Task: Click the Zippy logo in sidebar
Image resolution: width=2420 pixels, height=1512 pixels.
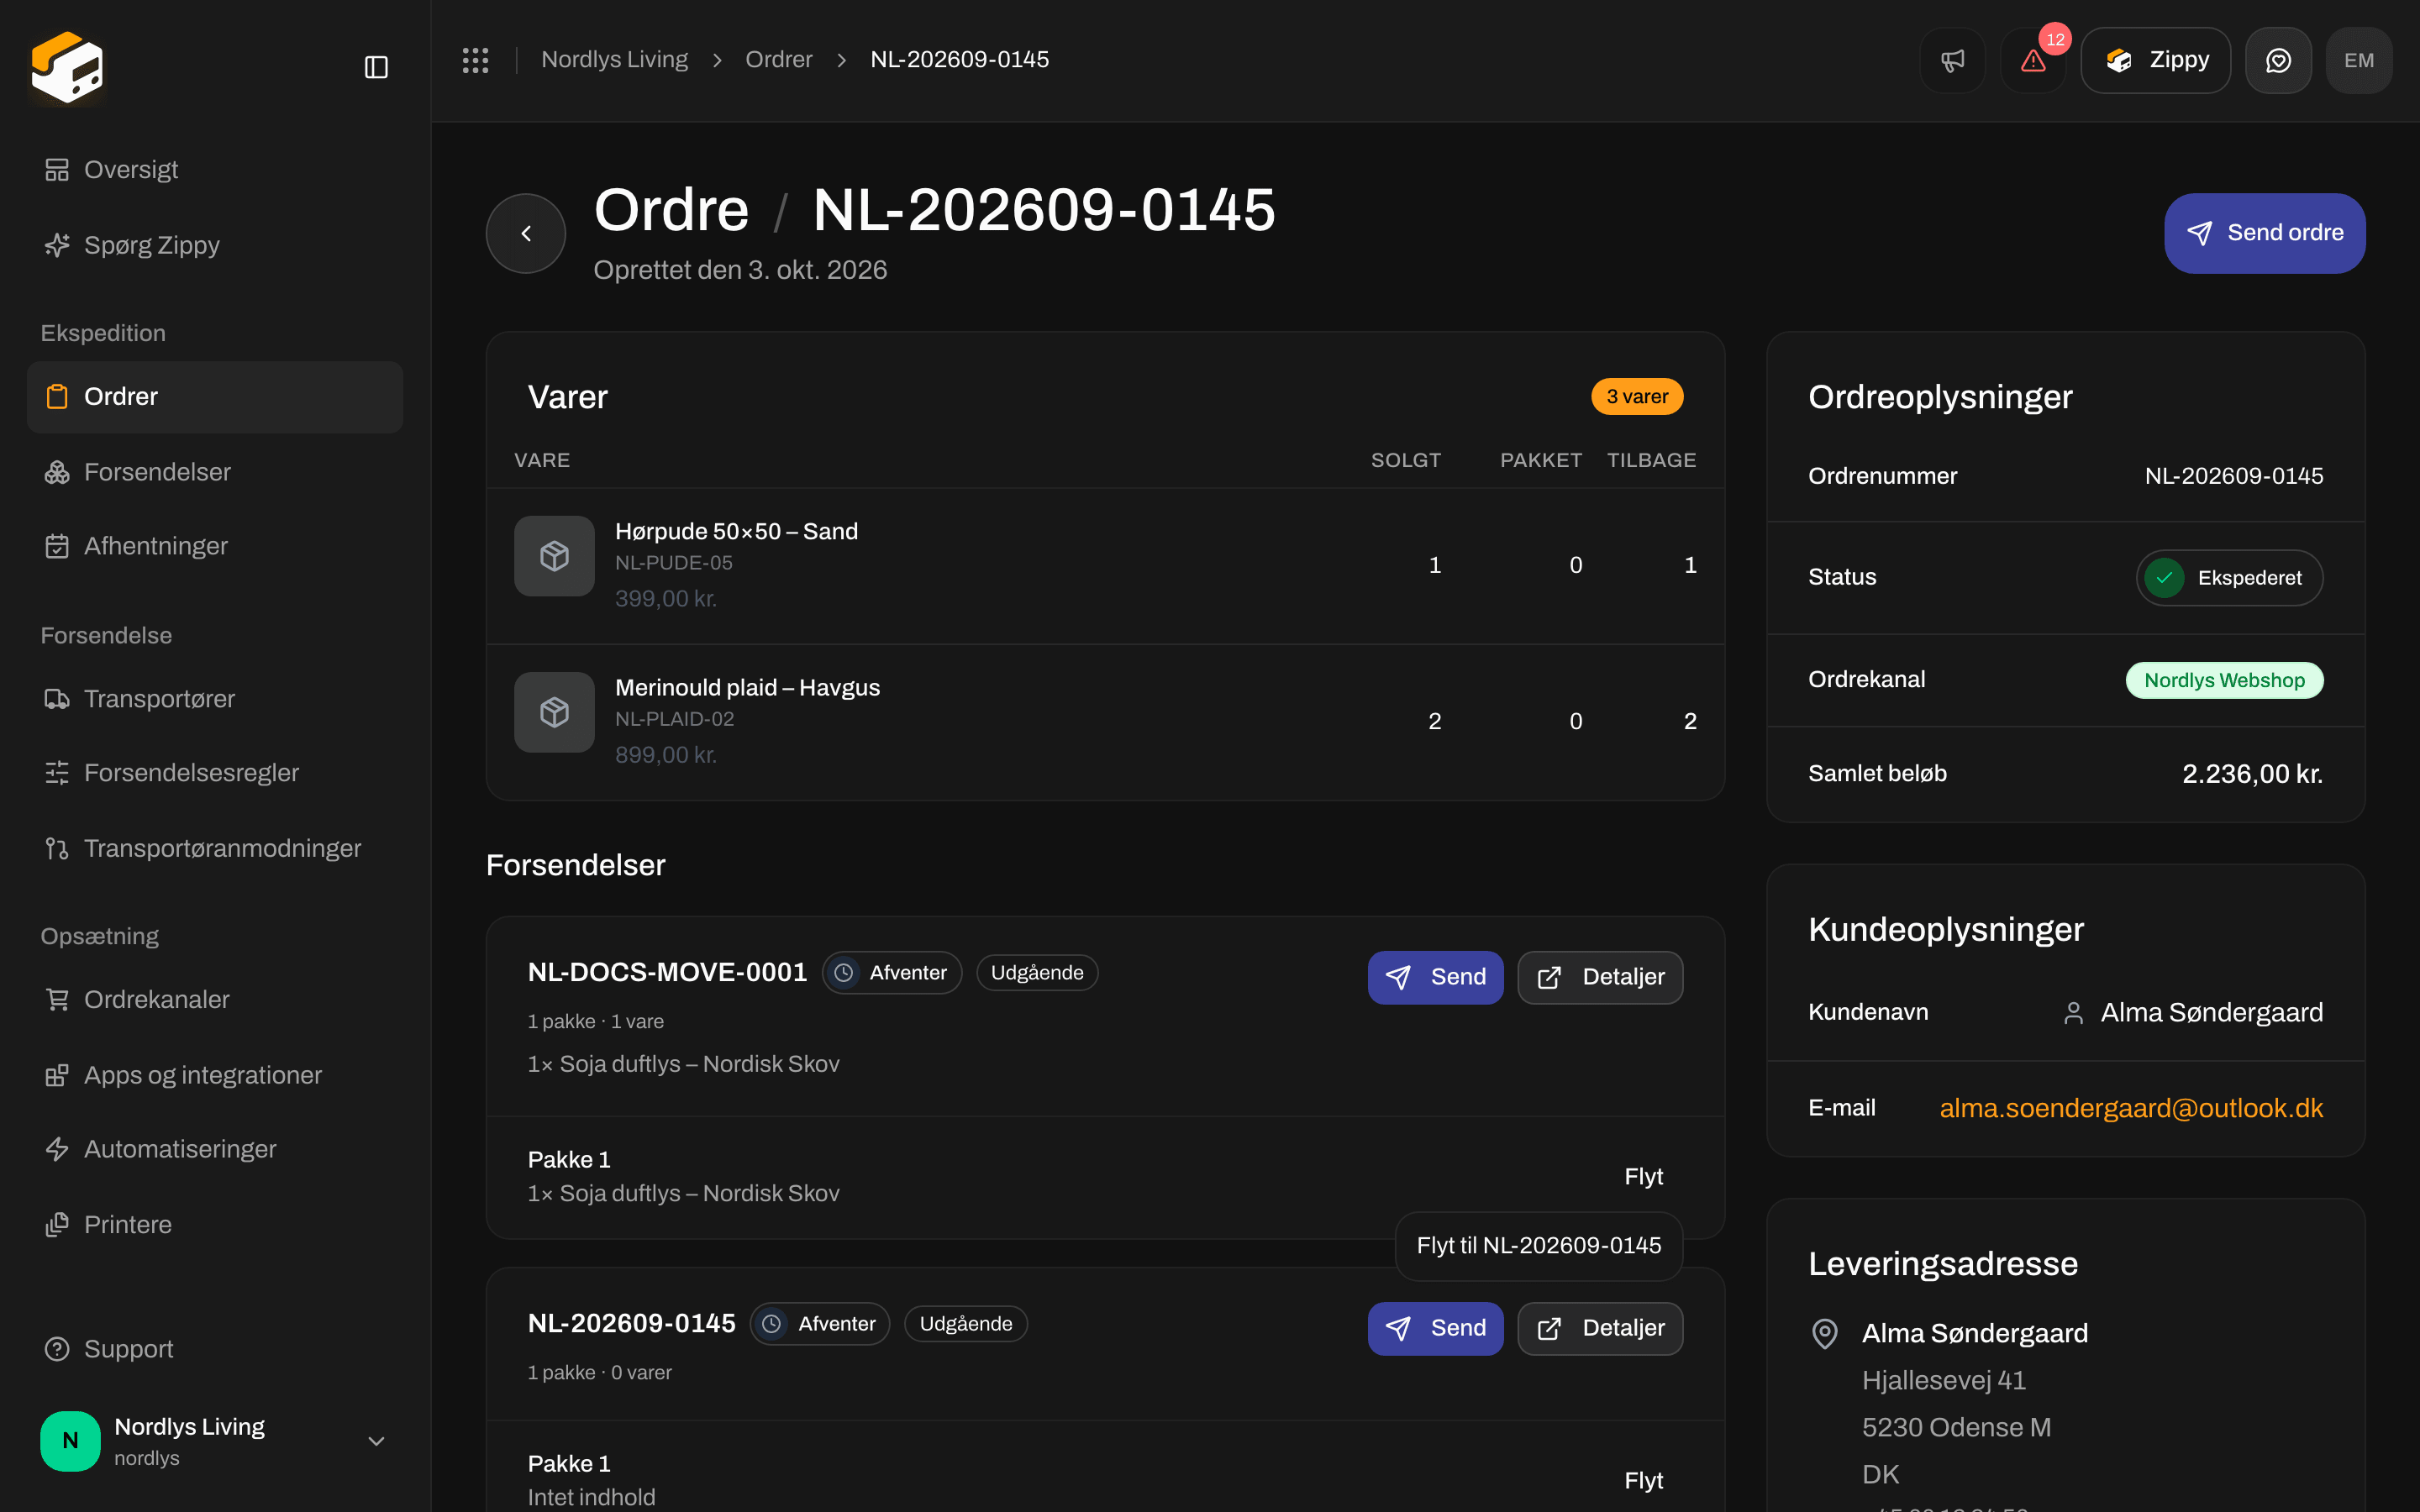Action: 68,67
